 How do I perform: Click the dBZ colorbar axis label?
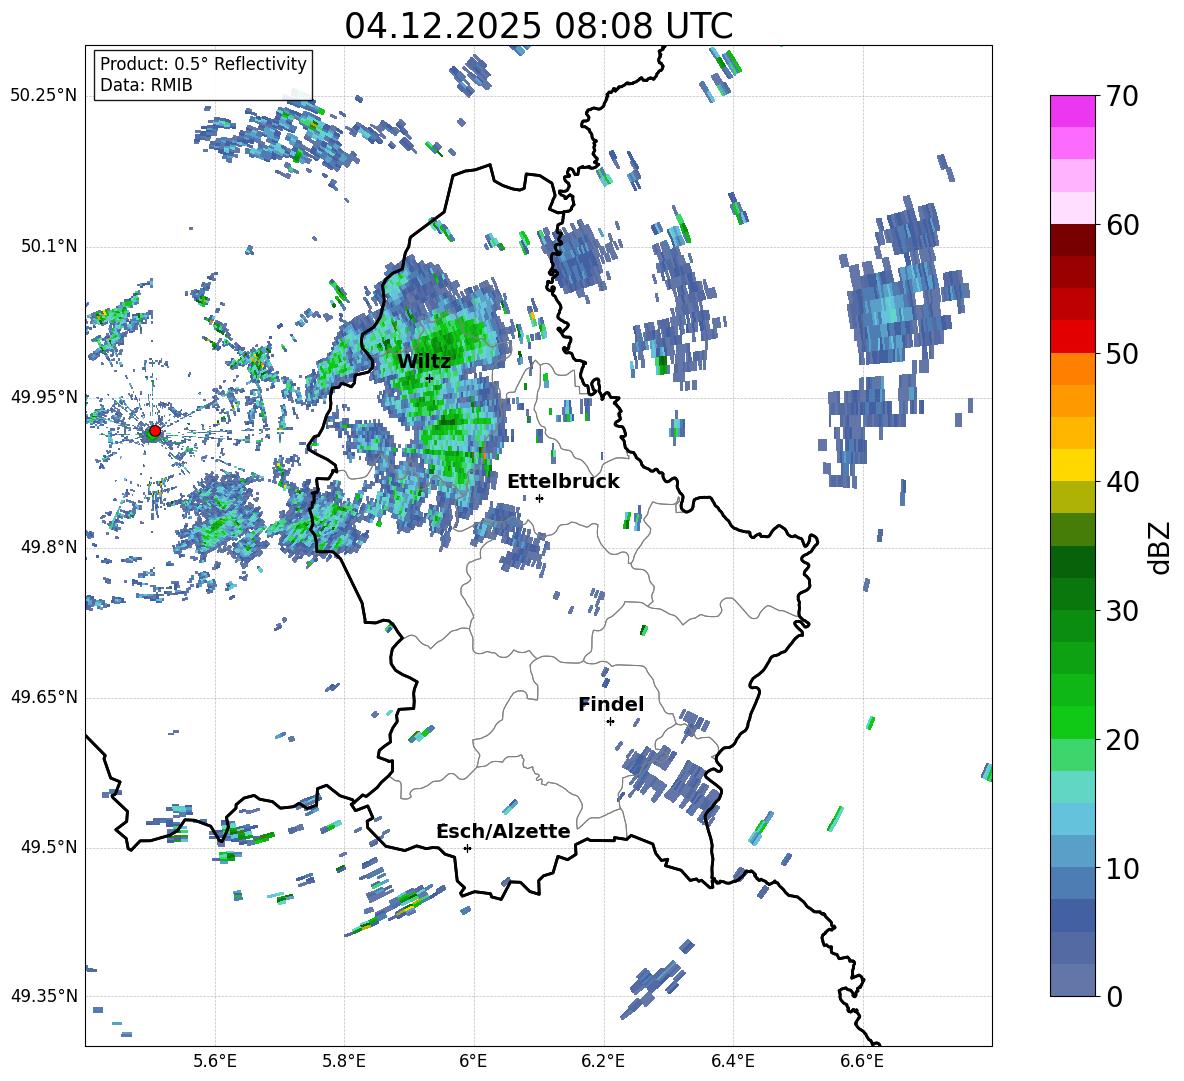1161,547
